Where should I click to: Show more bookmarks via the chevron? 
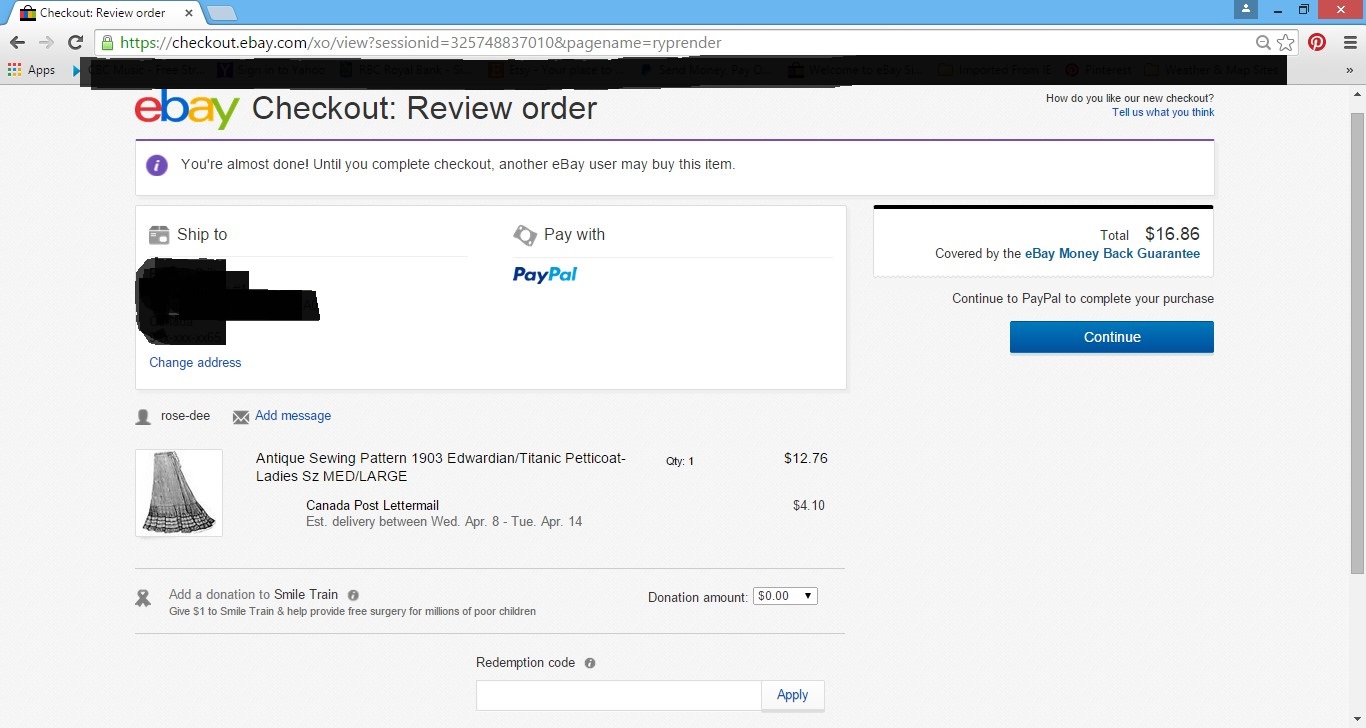tap(1350, 70)
